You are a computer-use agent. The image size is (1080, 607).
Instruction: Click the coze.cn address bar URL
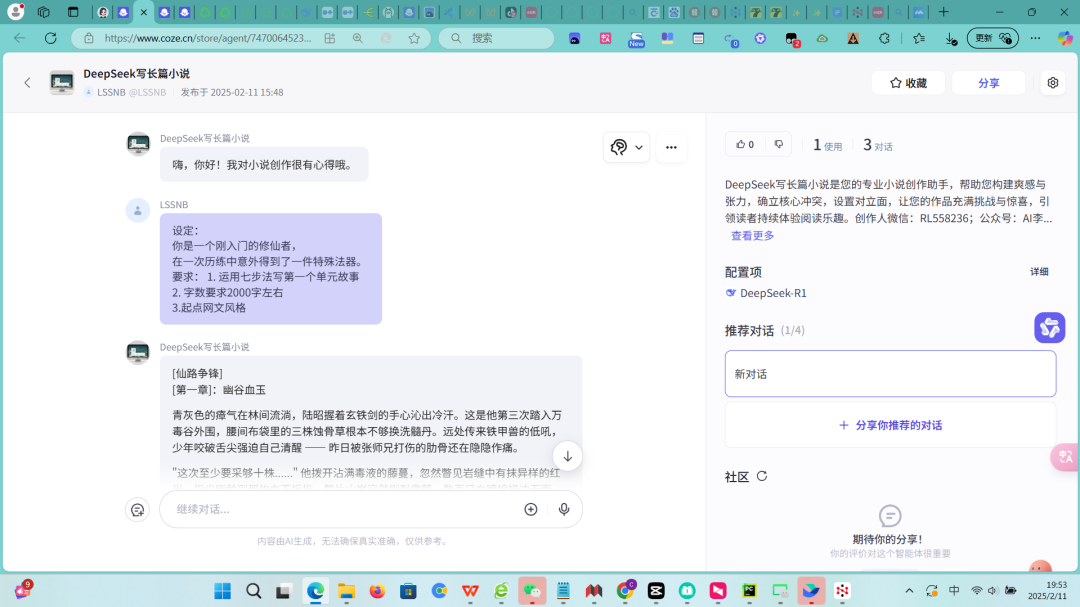pos(207,38)
